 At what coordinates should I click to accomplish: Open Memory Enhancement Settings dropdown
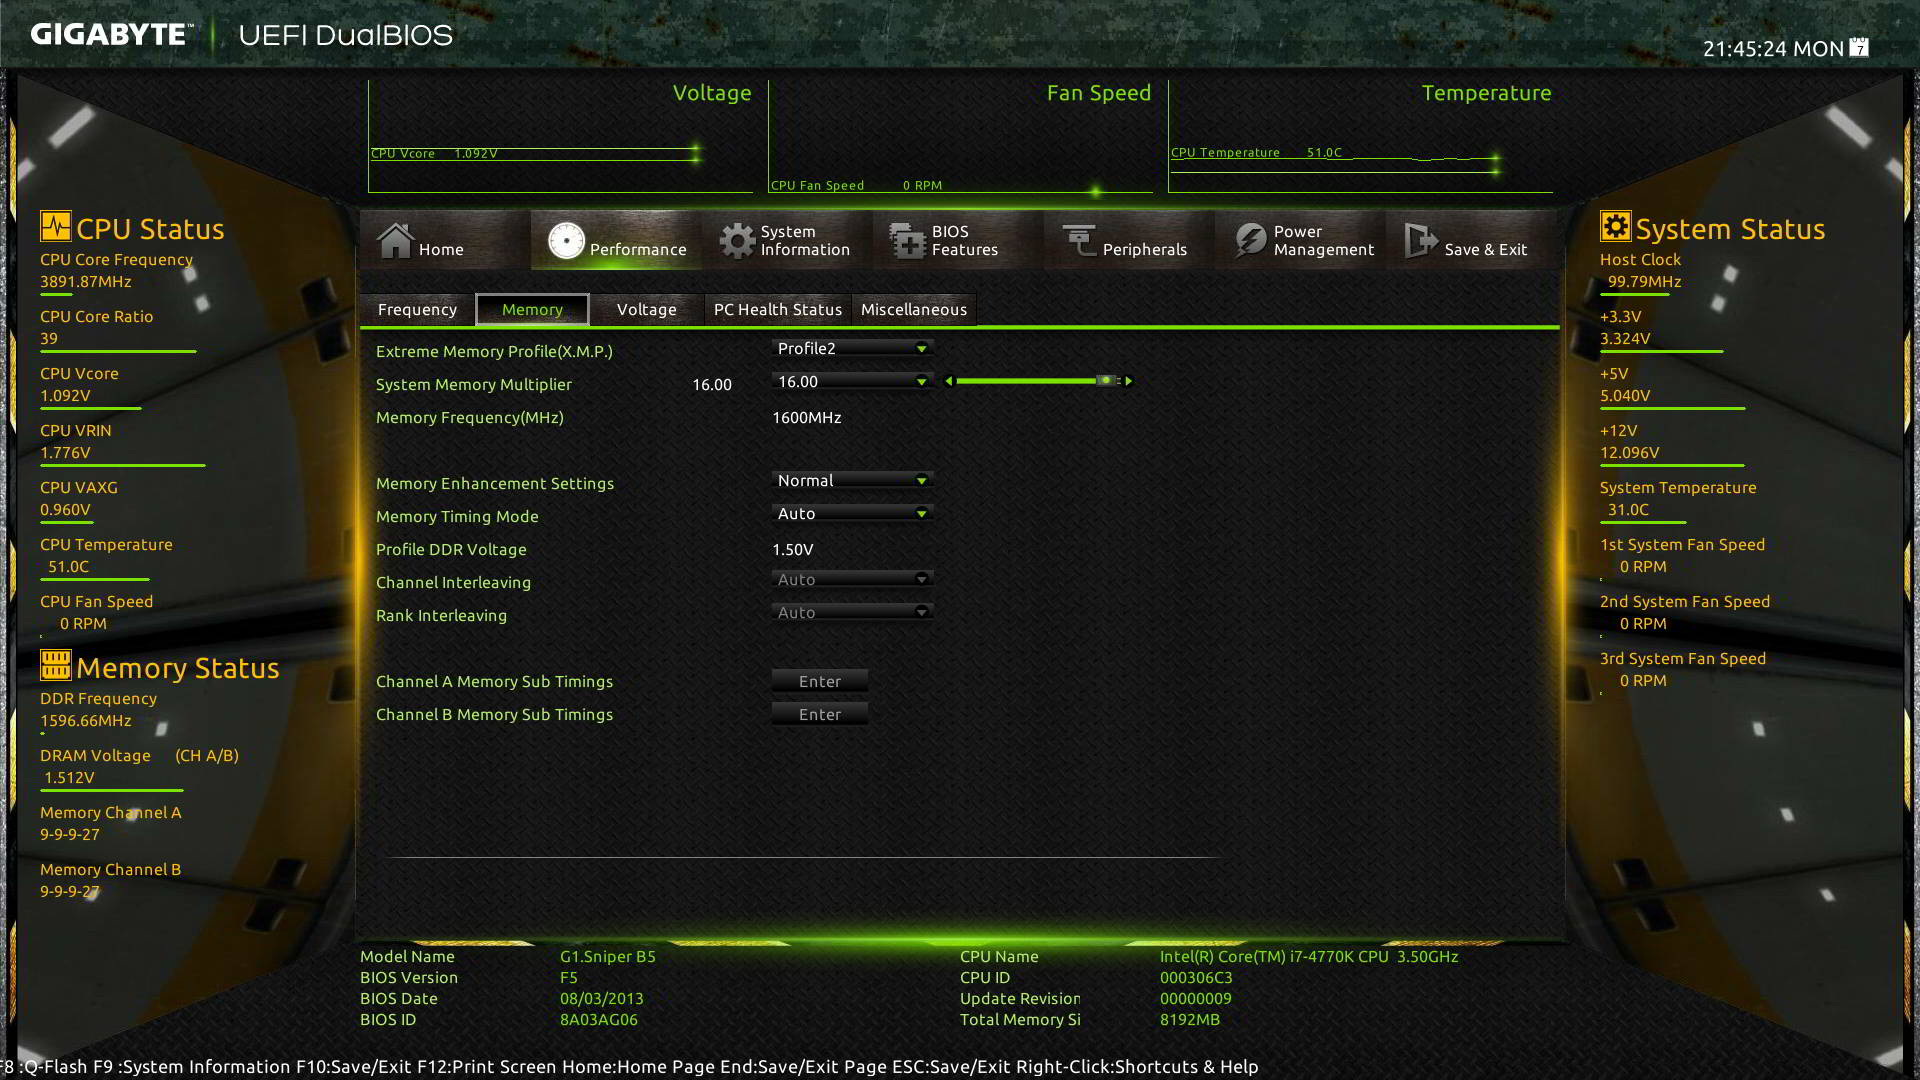click(852, 480)
